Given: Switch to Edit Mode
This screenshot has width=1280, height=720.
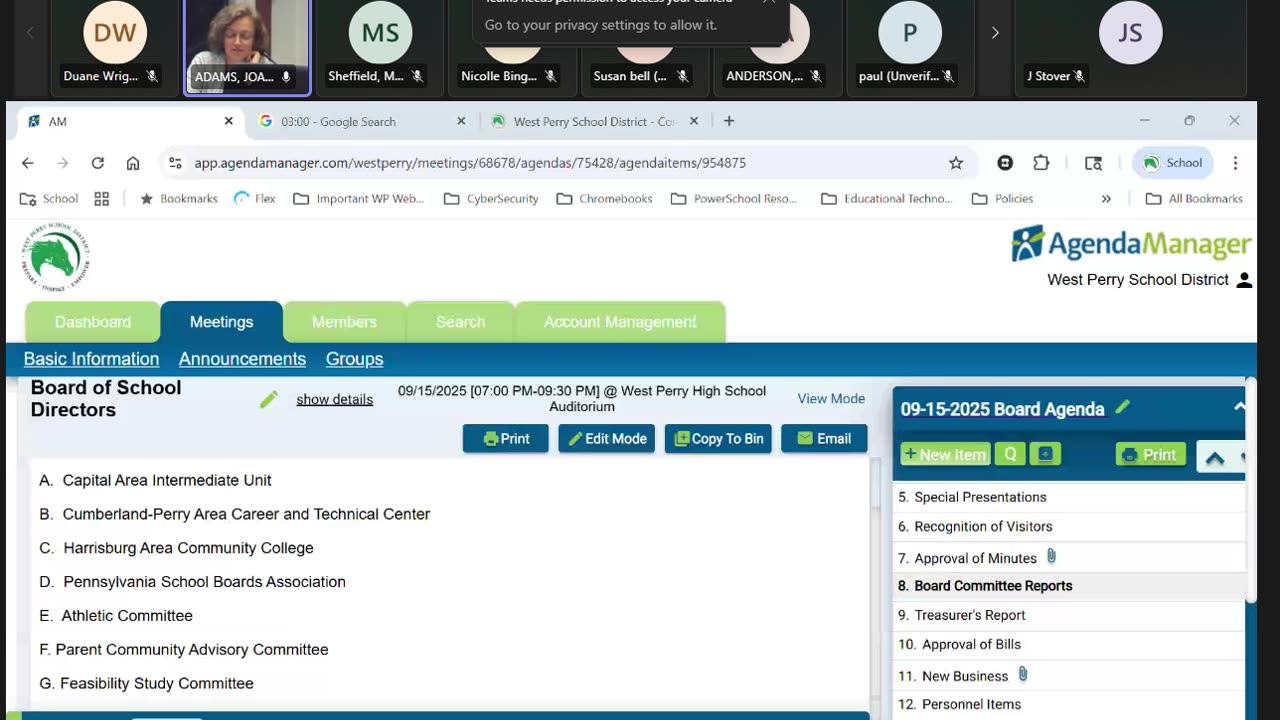Looking at the screenshot, I should (x=607, y=439).
